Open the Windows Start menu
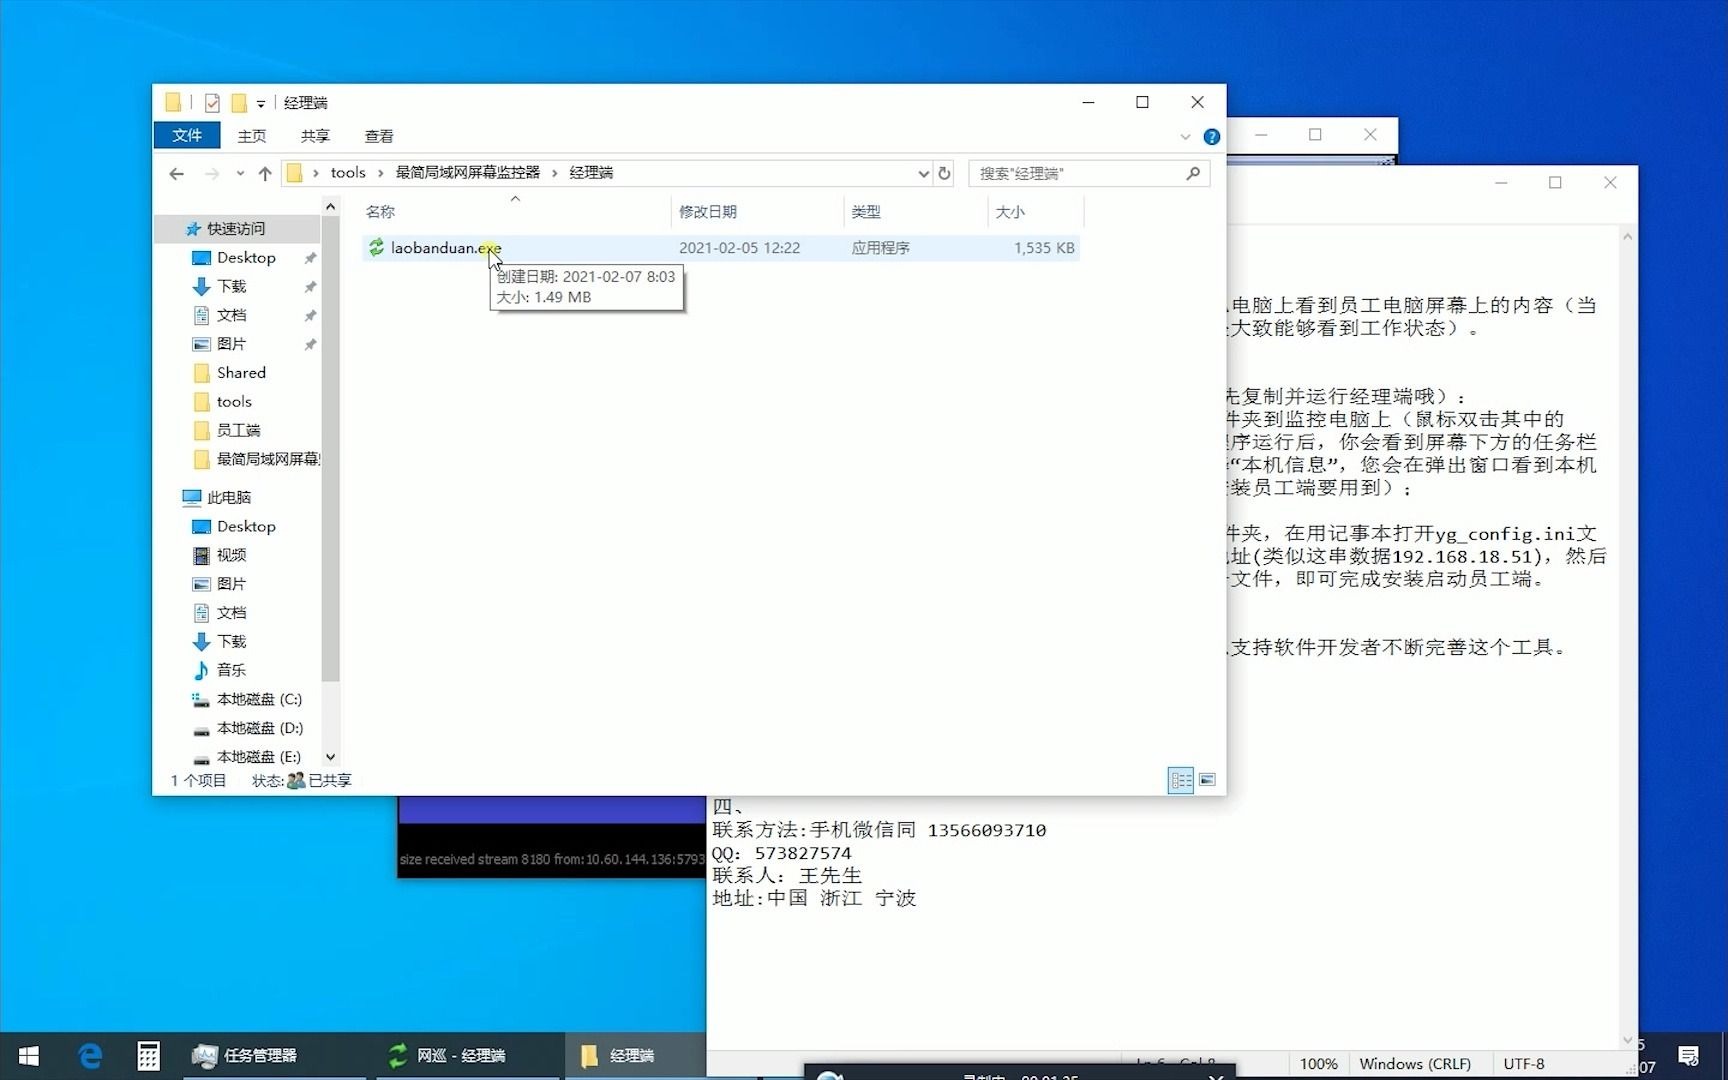The width and height of the screenshot is (1728, 1080). (x=29, y=1056)
